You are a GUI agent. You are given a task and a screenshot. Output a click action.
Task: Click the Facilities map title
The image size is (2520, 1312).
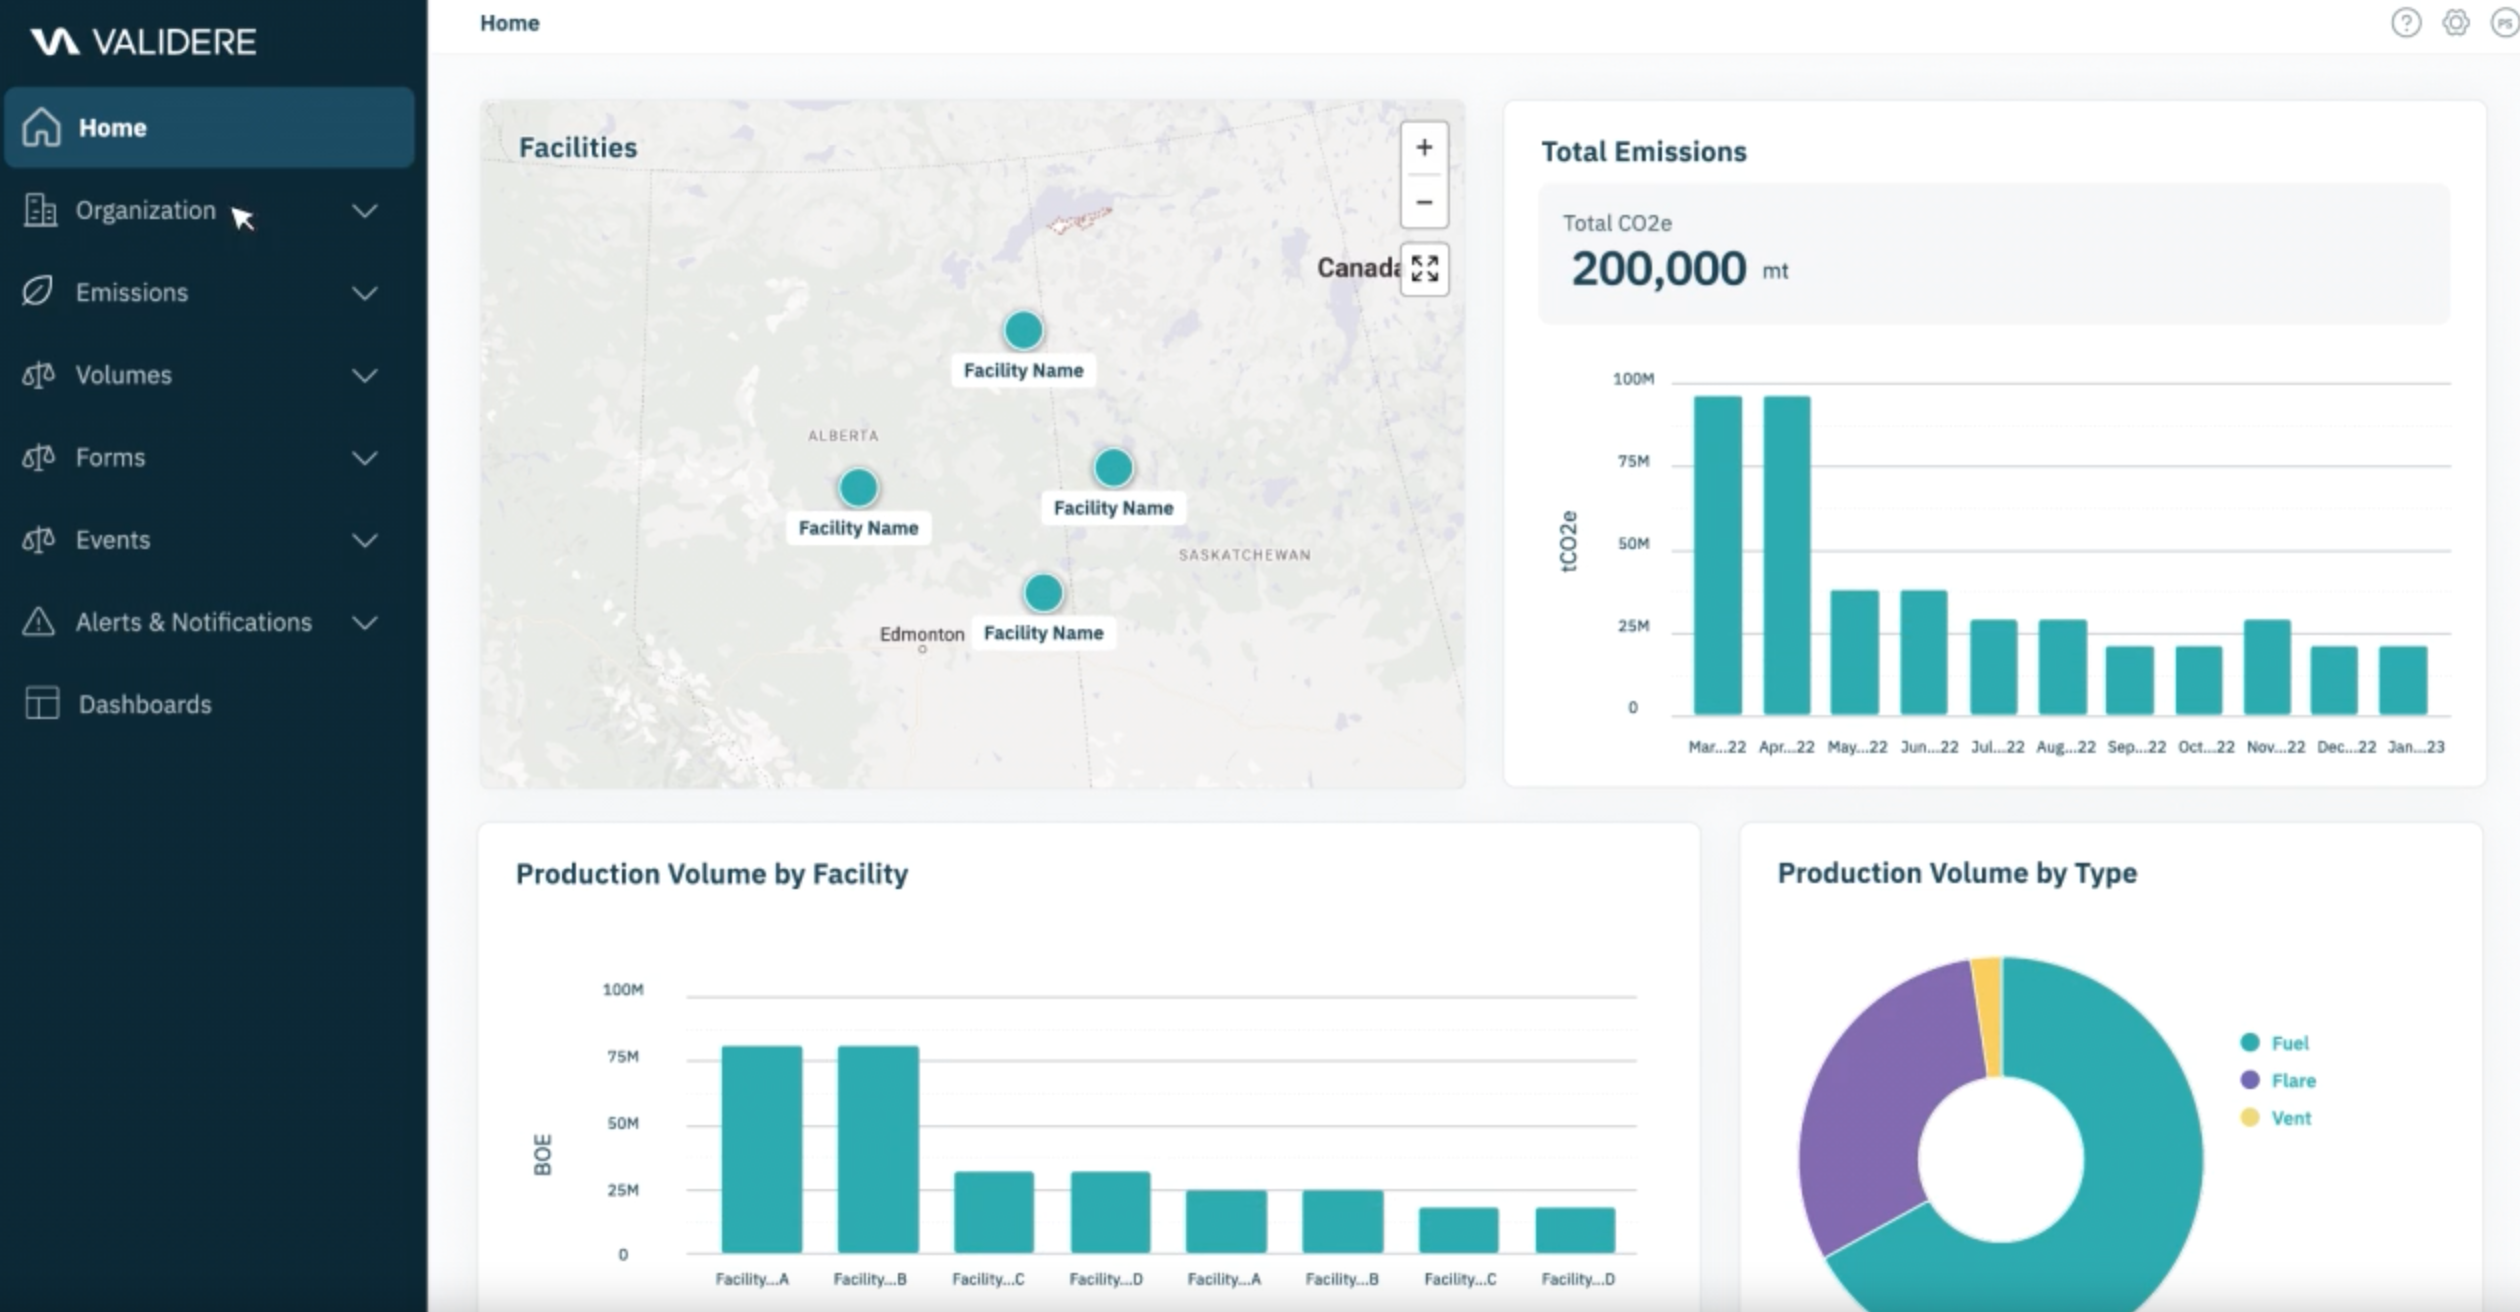tap(578, 148)
